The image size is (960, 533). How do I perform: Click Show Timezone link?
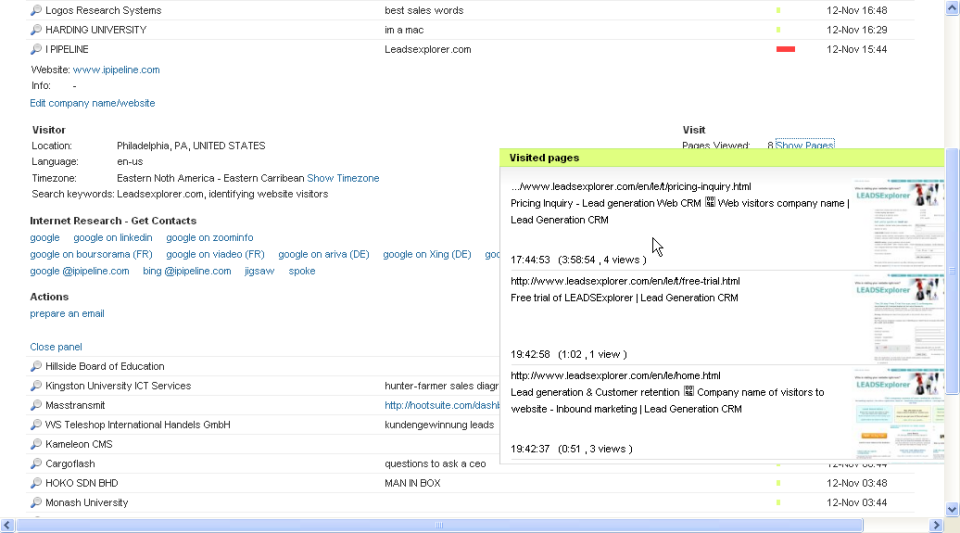click(343, 178)
